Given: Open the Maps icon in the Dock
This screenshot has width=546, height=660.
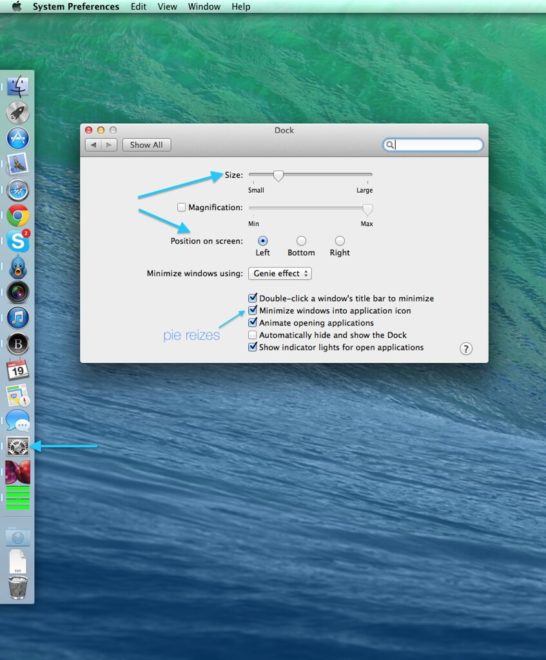Looking at the screenshot, I should coord(18,395).
